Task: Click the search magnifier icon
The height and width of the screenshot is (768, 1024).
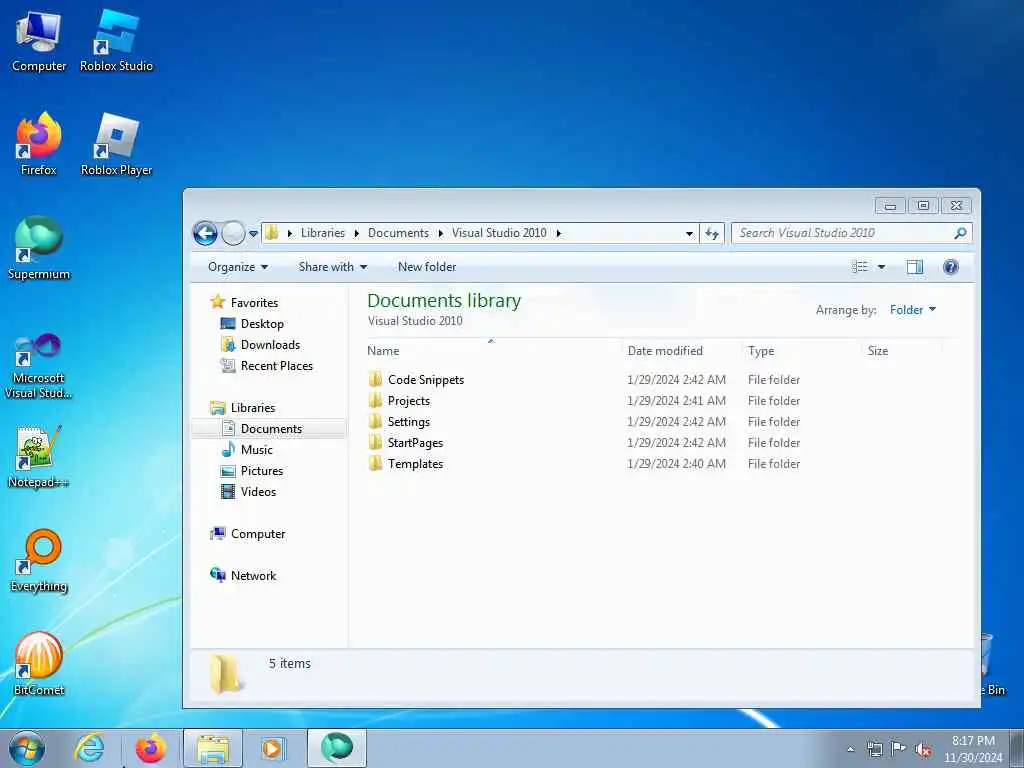Action: 960,233
